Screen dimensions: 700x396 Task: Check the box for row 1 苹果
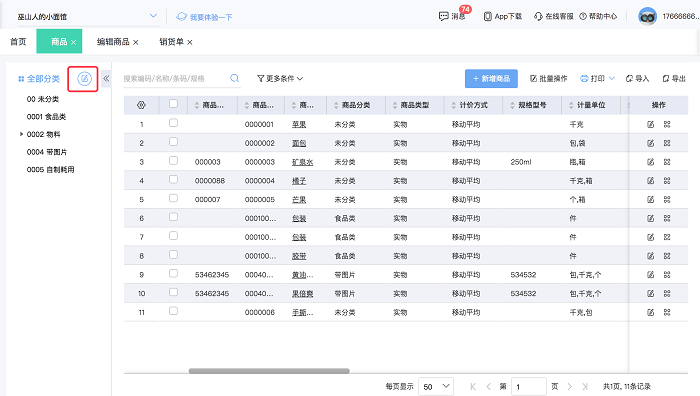coord(173,123)
